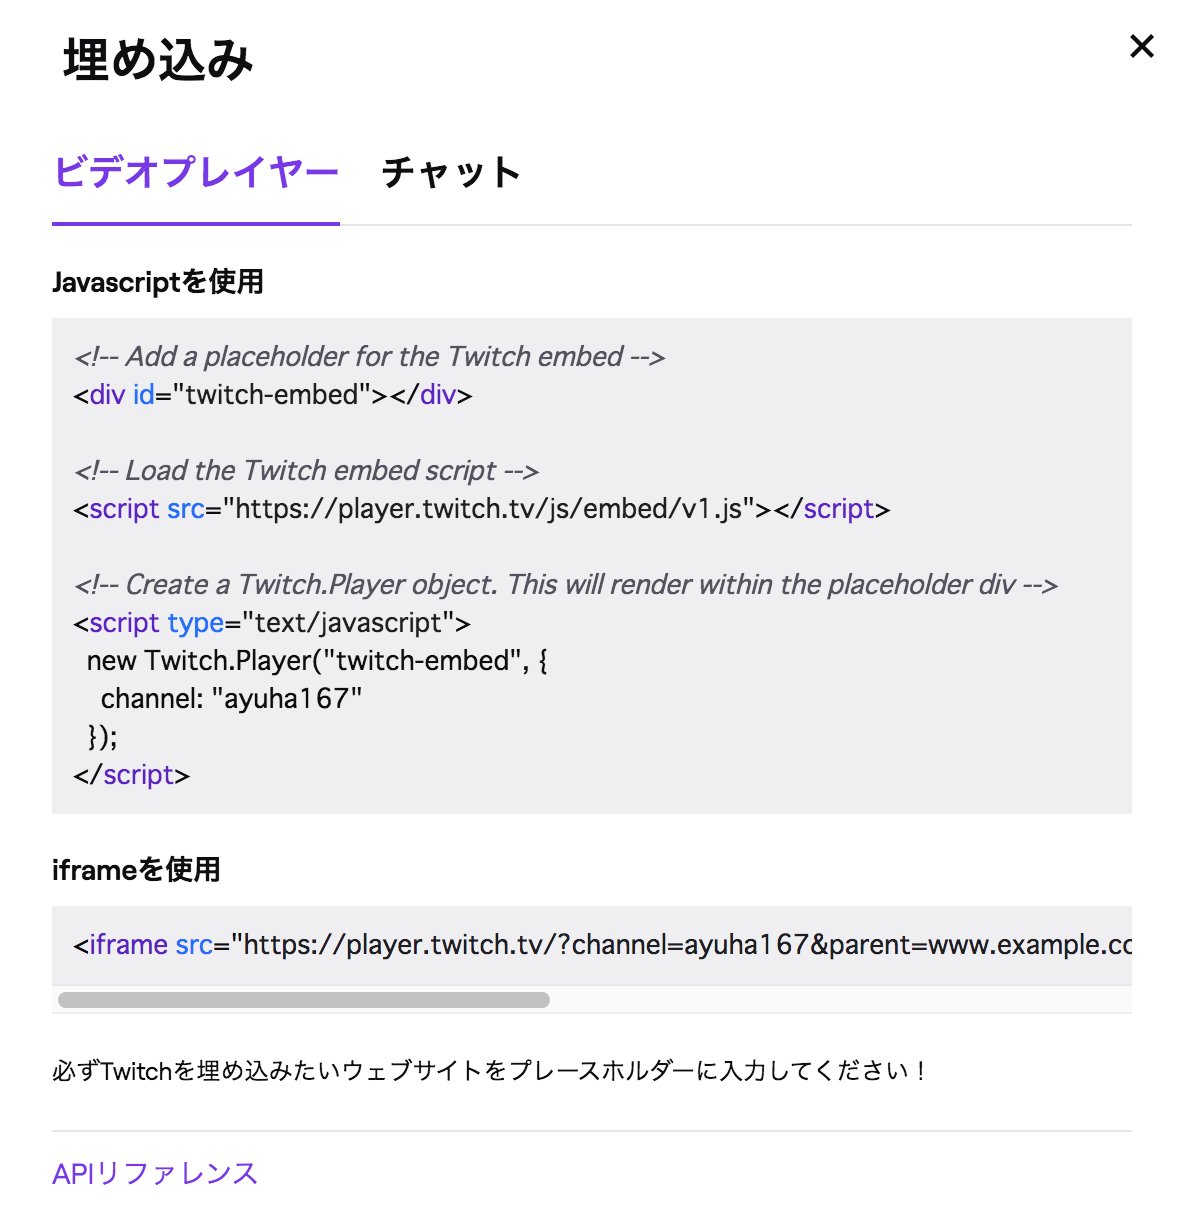Click the iframe src embed code line
The height and width of the screenshot is (1228, 1184).
(x=602, y=945)
